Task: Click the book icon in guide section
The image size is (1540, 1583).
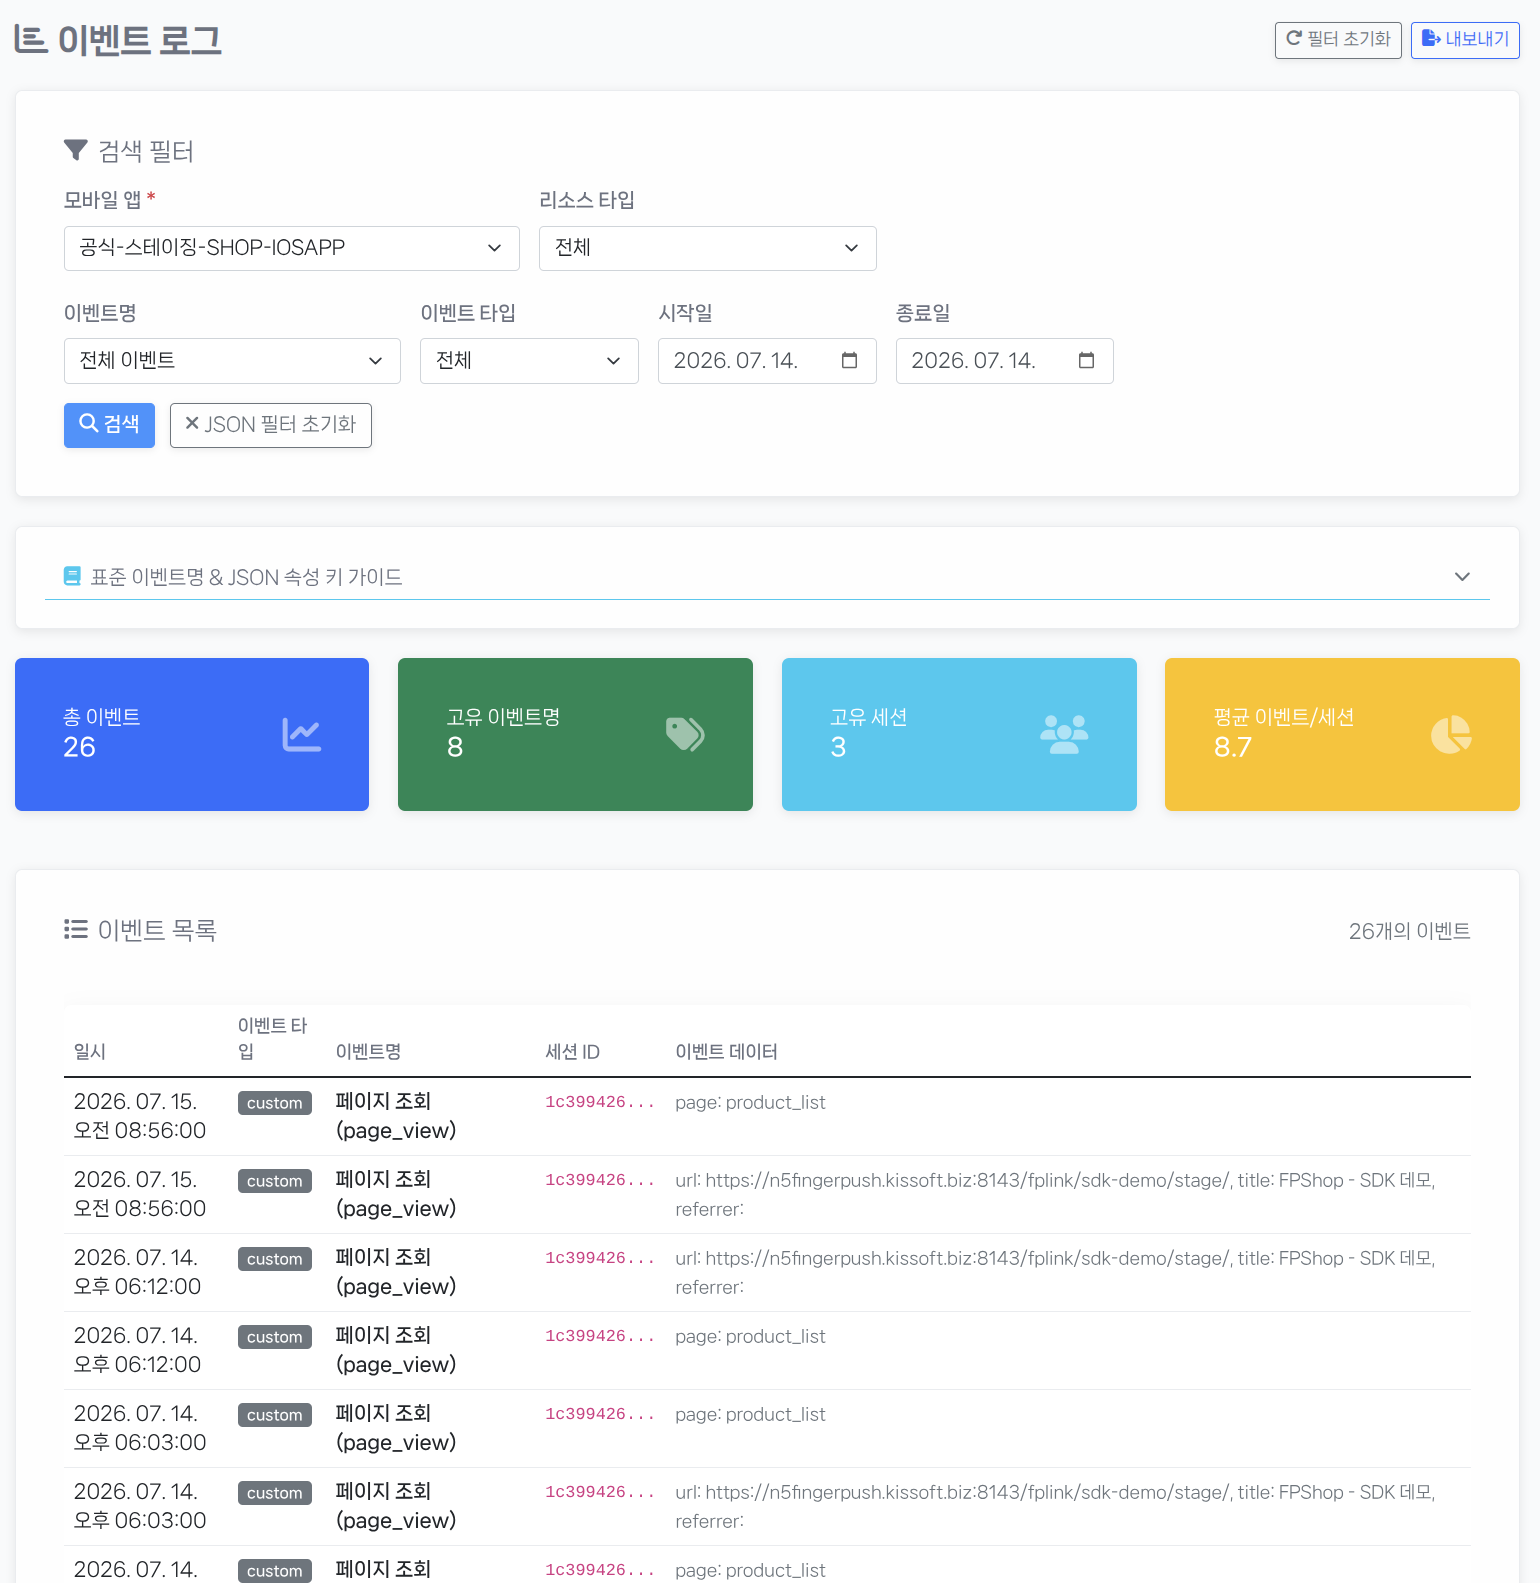Action: tap(72, 577)
